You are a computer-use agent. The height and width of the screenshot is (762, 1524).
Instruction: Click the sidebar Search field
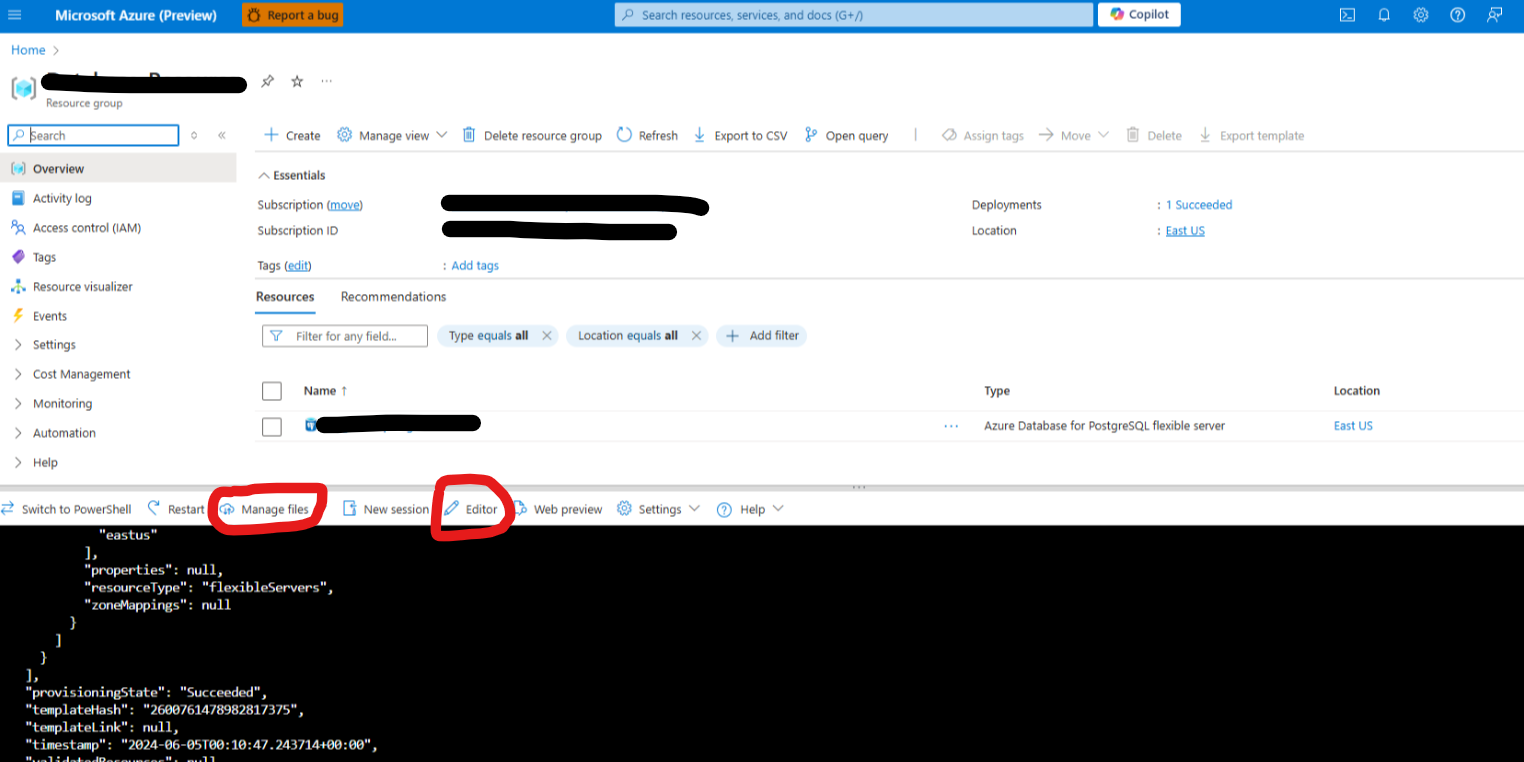[x=93, y=135]
